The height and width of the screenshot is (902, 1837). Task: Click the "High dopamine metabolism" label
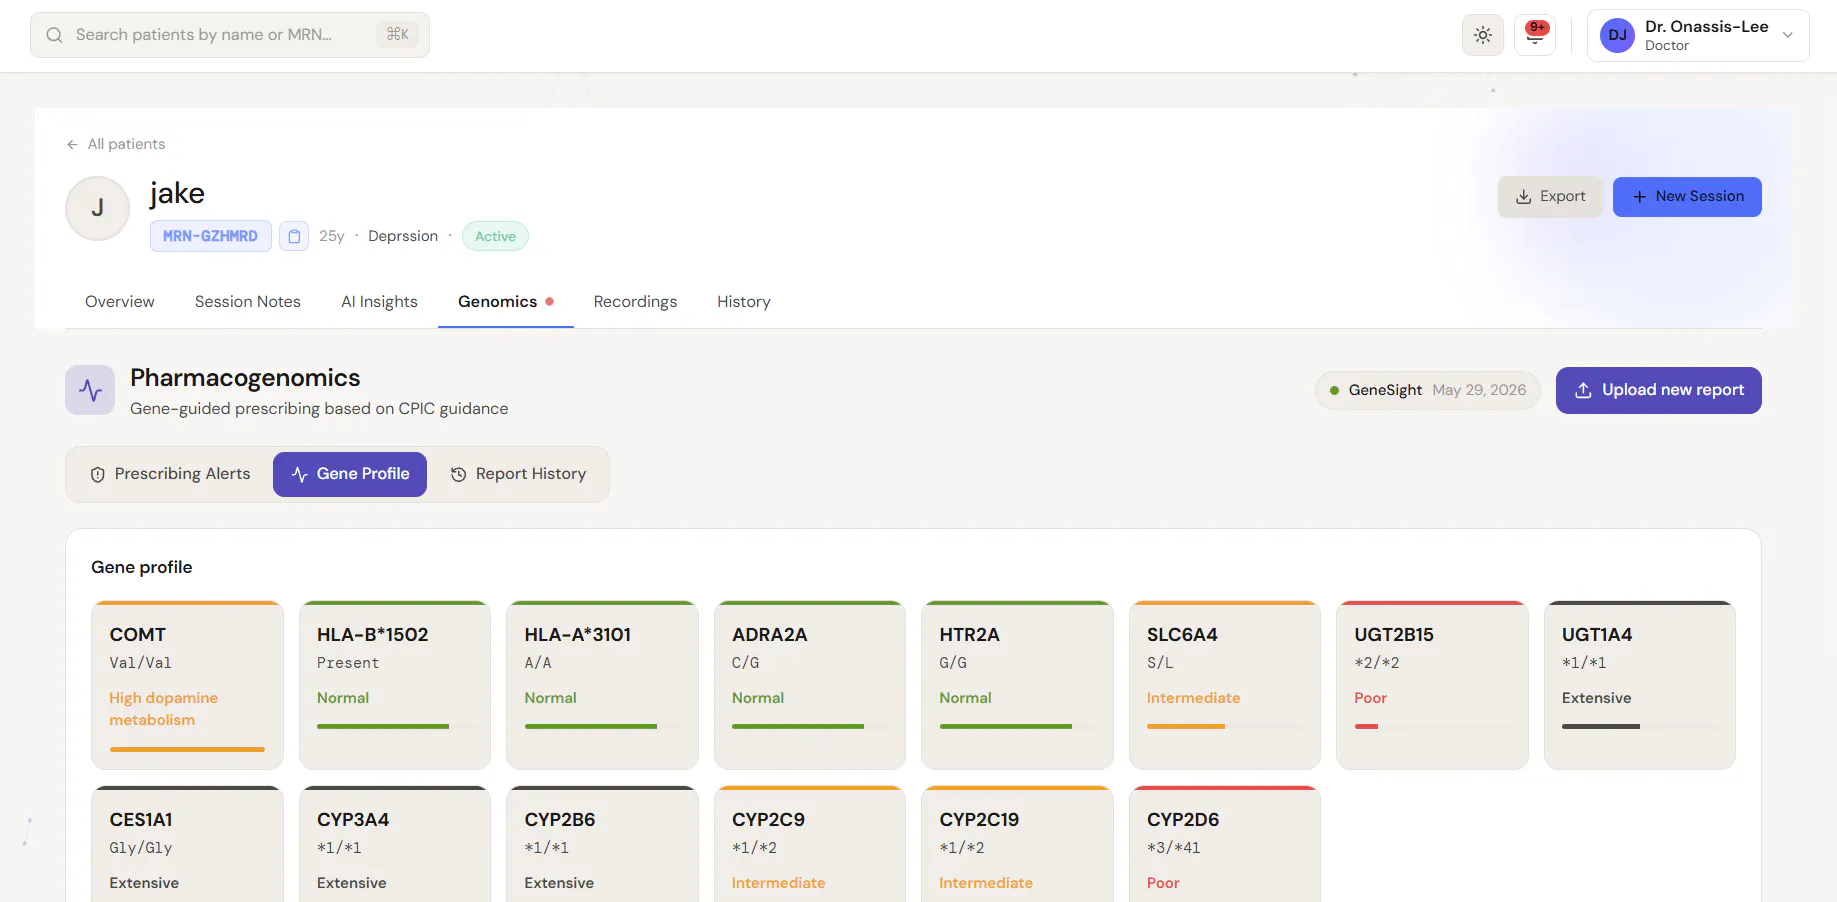163,709
